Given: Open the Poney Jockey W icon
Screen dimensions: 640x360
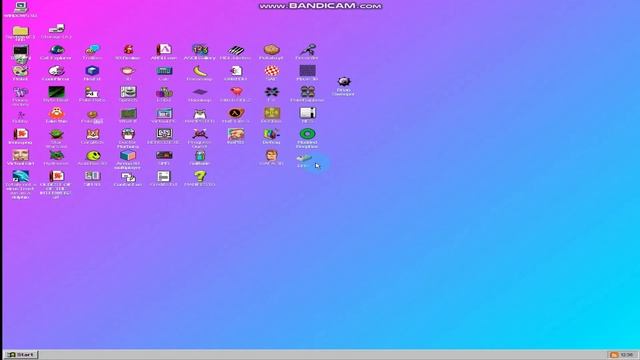Looking at the screenshot, I should [20, 92].
